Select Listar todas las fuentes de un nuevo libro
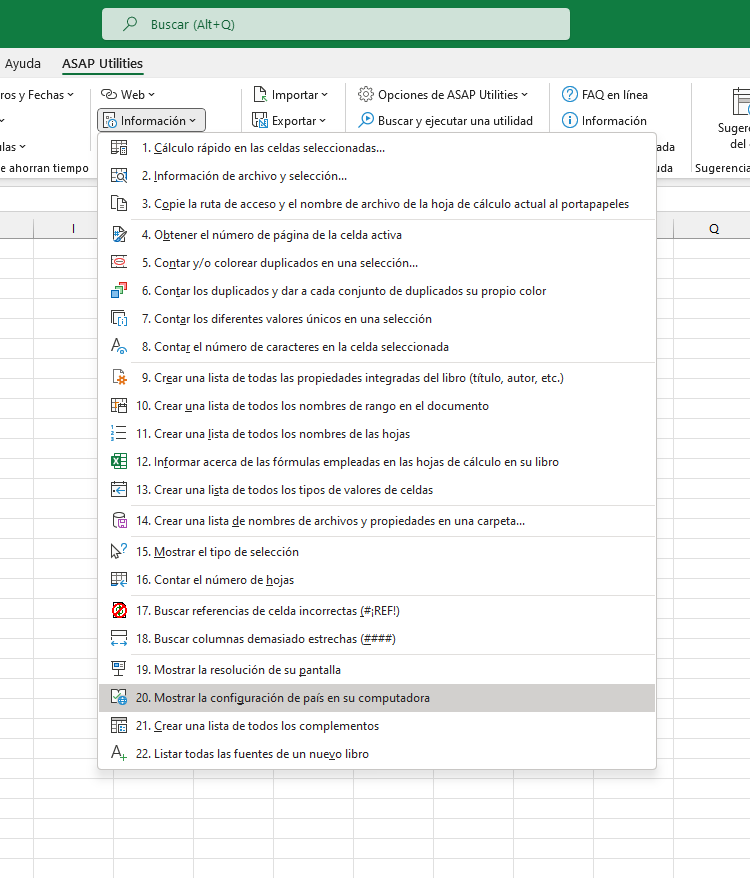 376,754
